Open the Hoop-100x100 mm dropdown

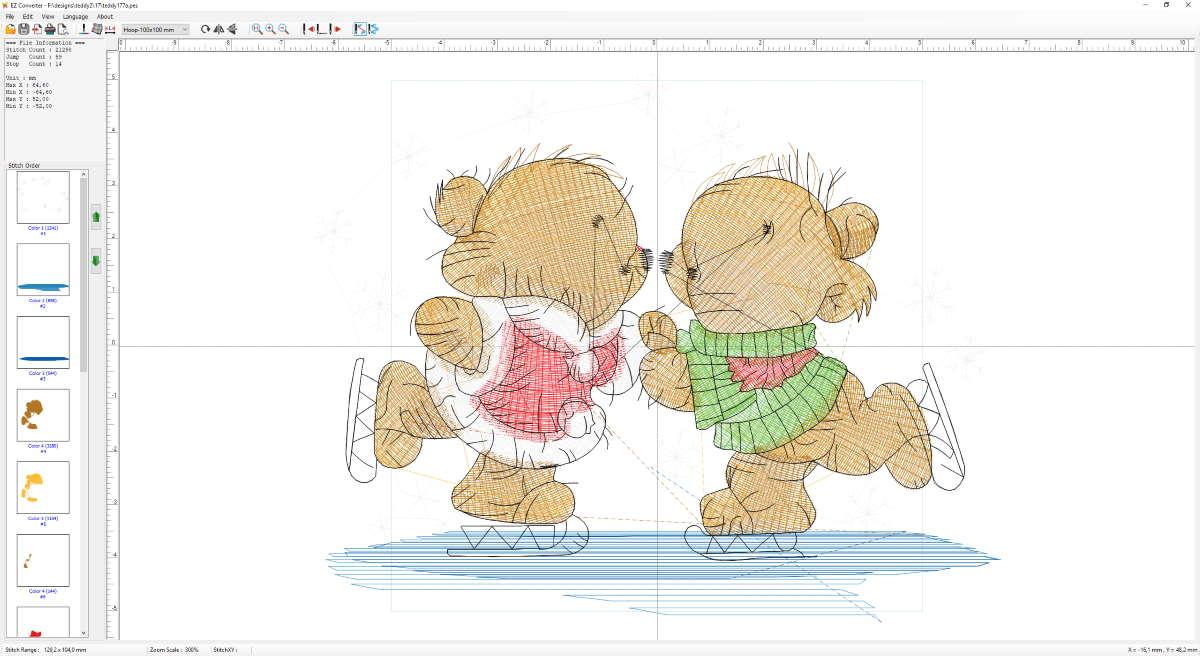coord(155,29)
